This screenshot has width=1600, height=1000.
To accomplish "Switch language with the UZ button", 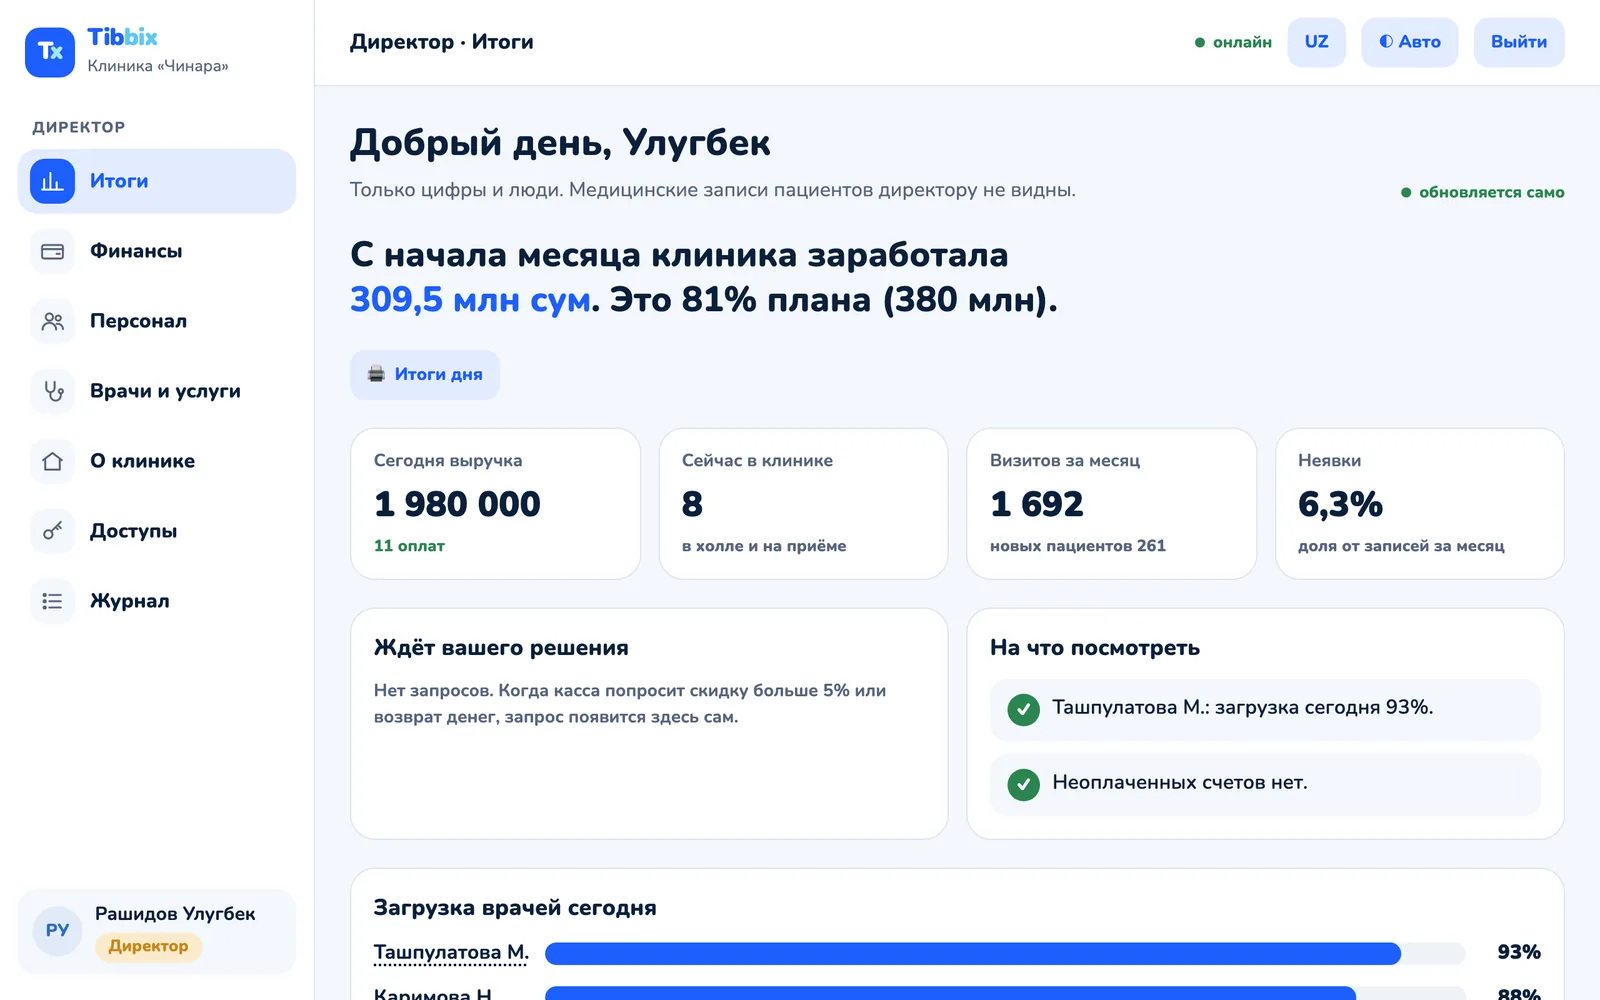I will (x=1316, y=42).
